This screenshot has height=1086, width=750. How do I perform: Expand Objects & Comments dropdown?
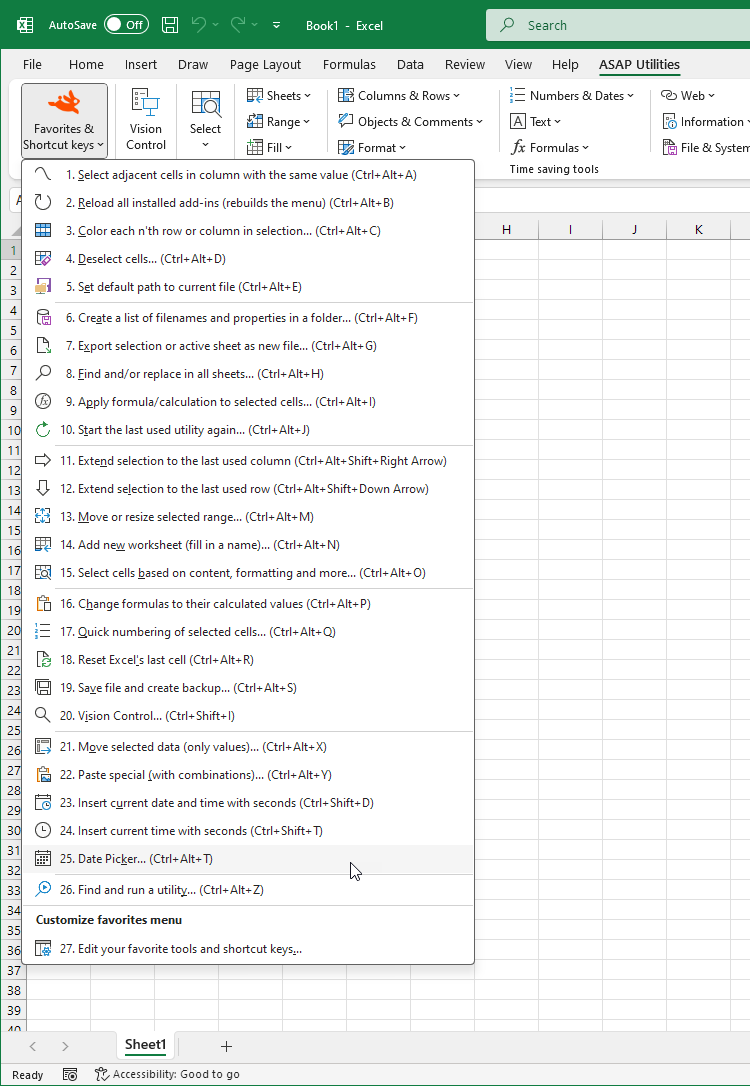410,122
